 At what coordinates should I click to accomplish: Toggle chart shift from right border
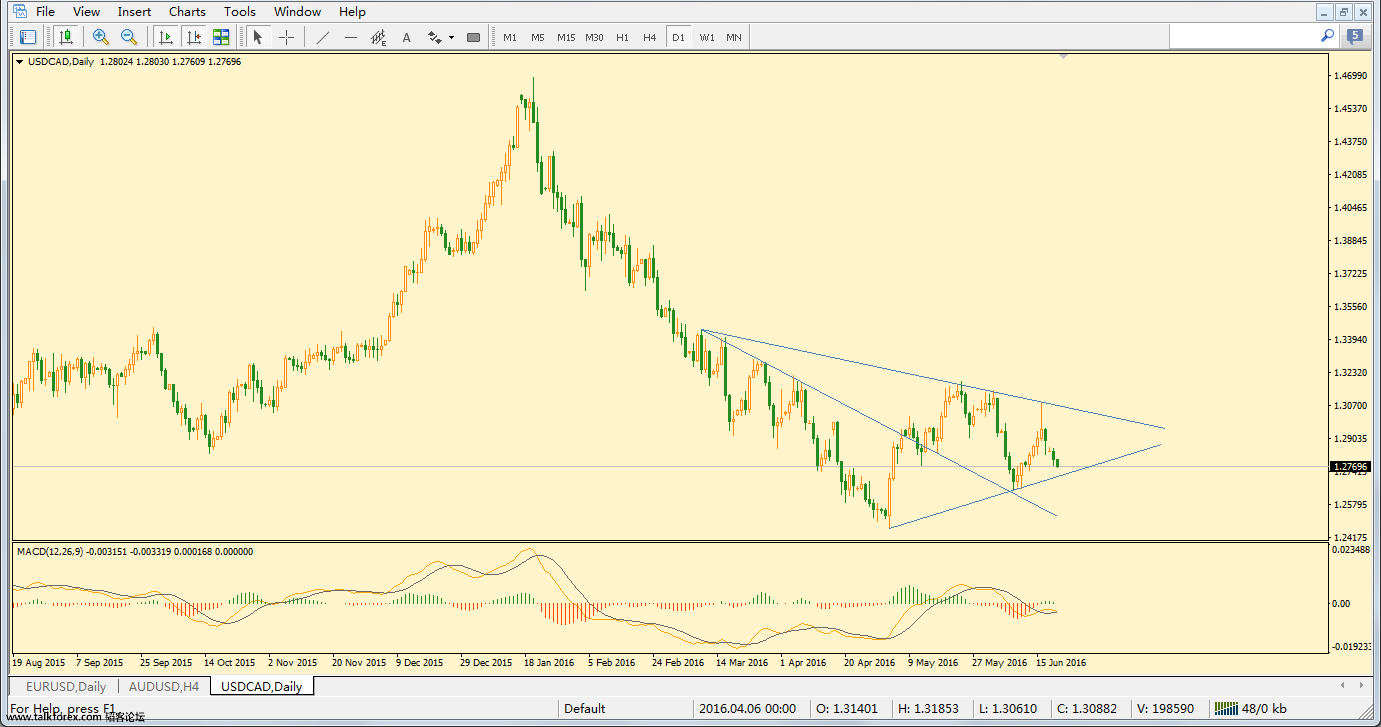coord(194,37)
